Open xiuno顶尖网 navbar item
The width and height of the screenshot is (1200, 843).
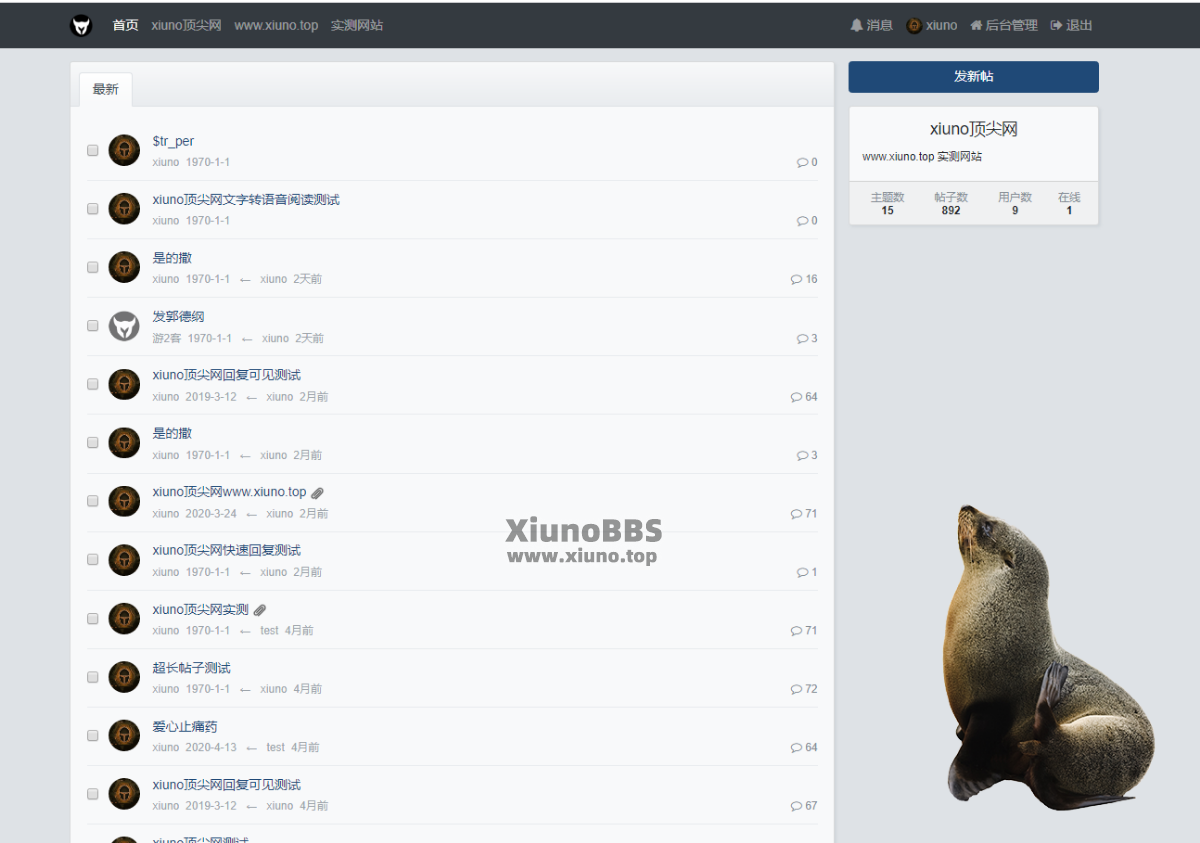(x=186, y=25)
